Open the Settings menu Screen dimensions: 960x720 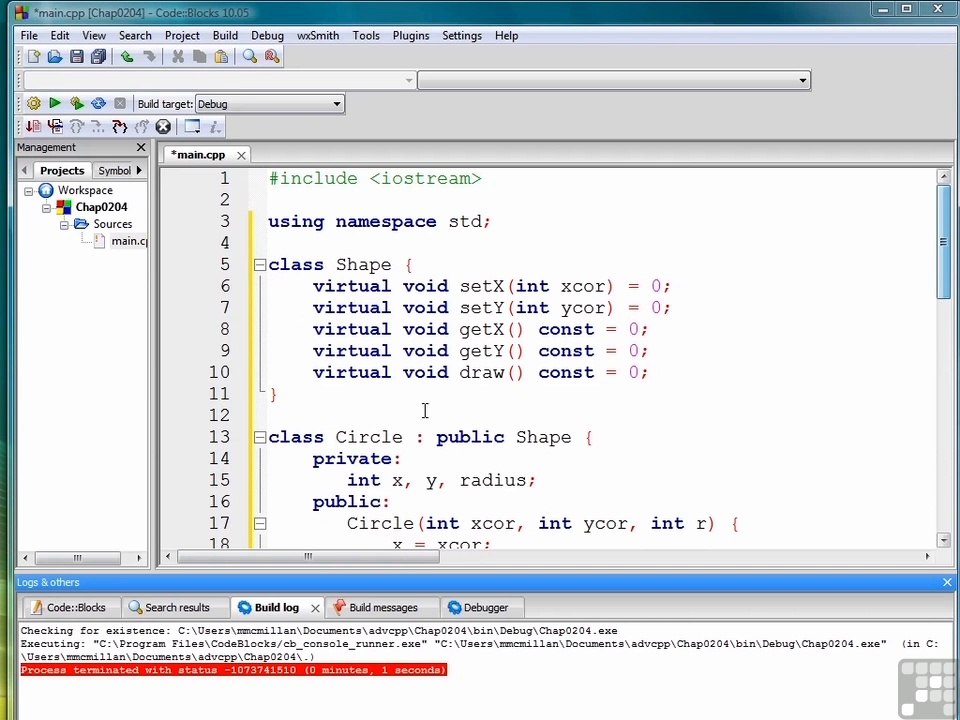[x=462, y=36]
